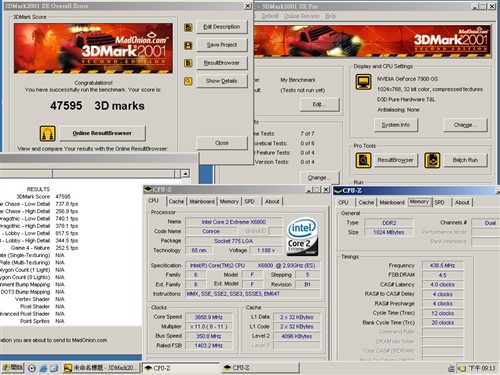The width and height of the screenshot is (500, 375).
Task: Click the Internet Explorer quick launch icon
Action: coord(43,368)
